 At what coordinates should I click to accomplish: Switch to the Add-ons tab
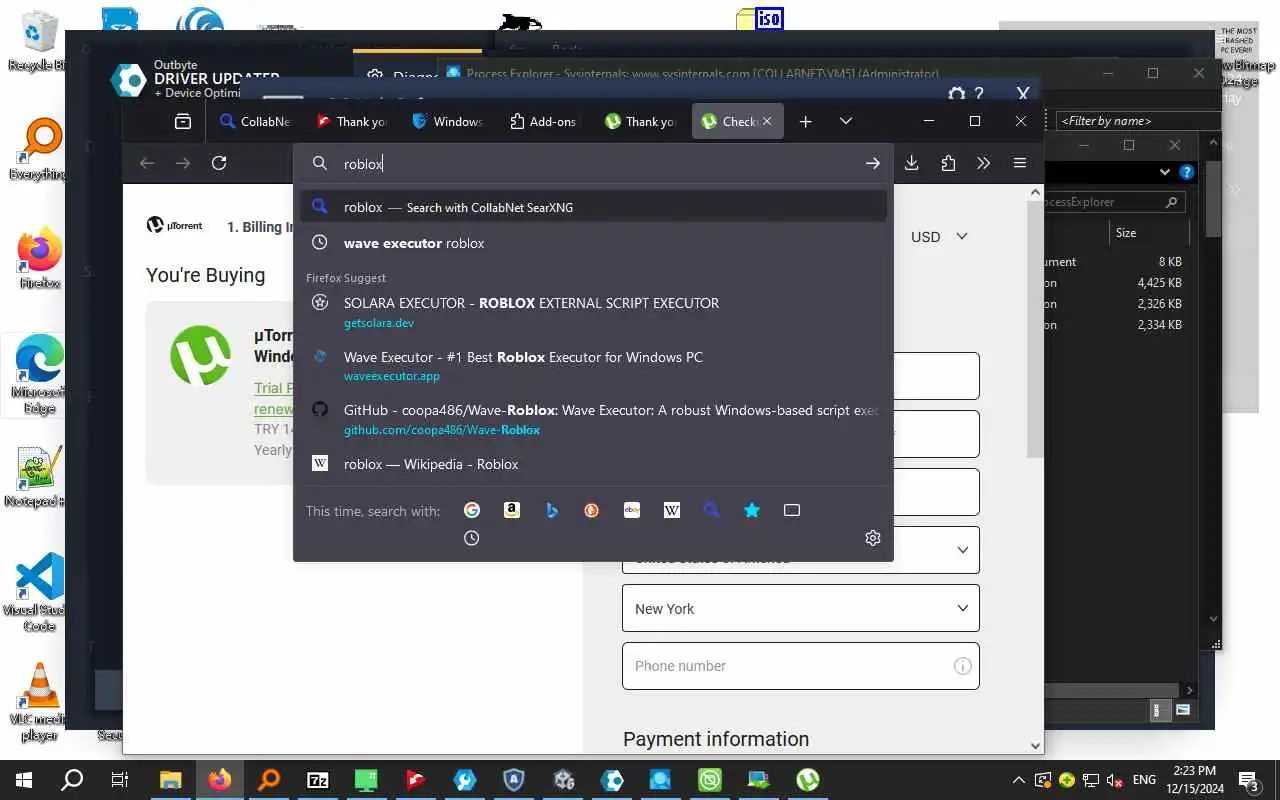point(544,121)
